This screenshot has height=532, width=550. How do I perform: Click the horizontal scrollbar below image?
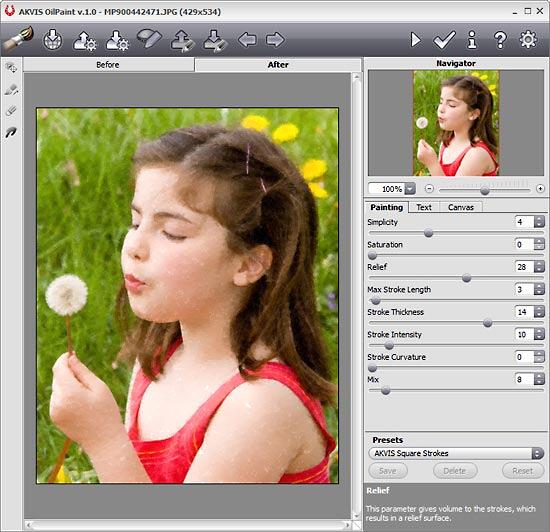[189, 525]
